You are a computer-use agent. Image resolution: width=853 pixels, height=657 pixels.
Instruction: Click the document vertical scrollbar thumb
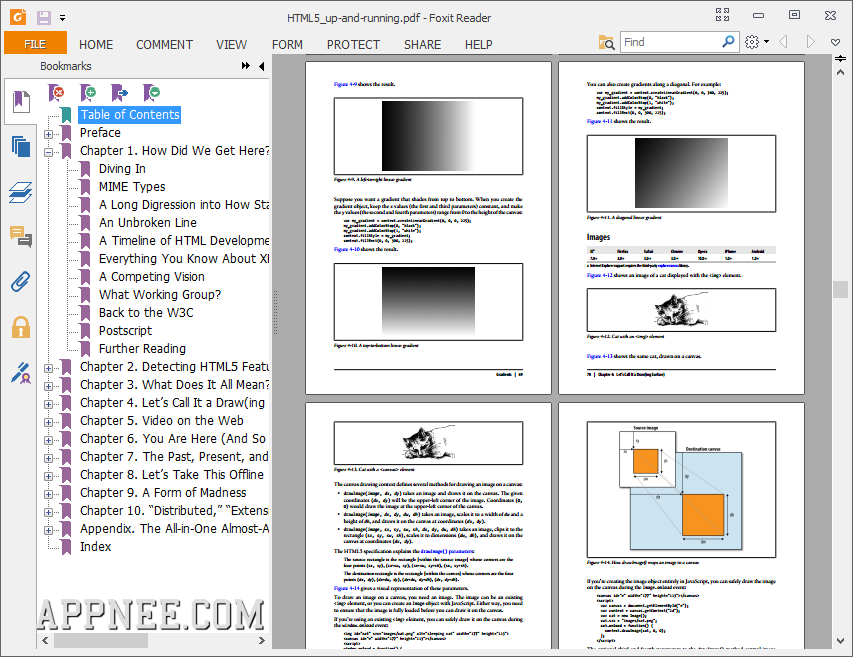pyautogui.click(x=840, y=289)
